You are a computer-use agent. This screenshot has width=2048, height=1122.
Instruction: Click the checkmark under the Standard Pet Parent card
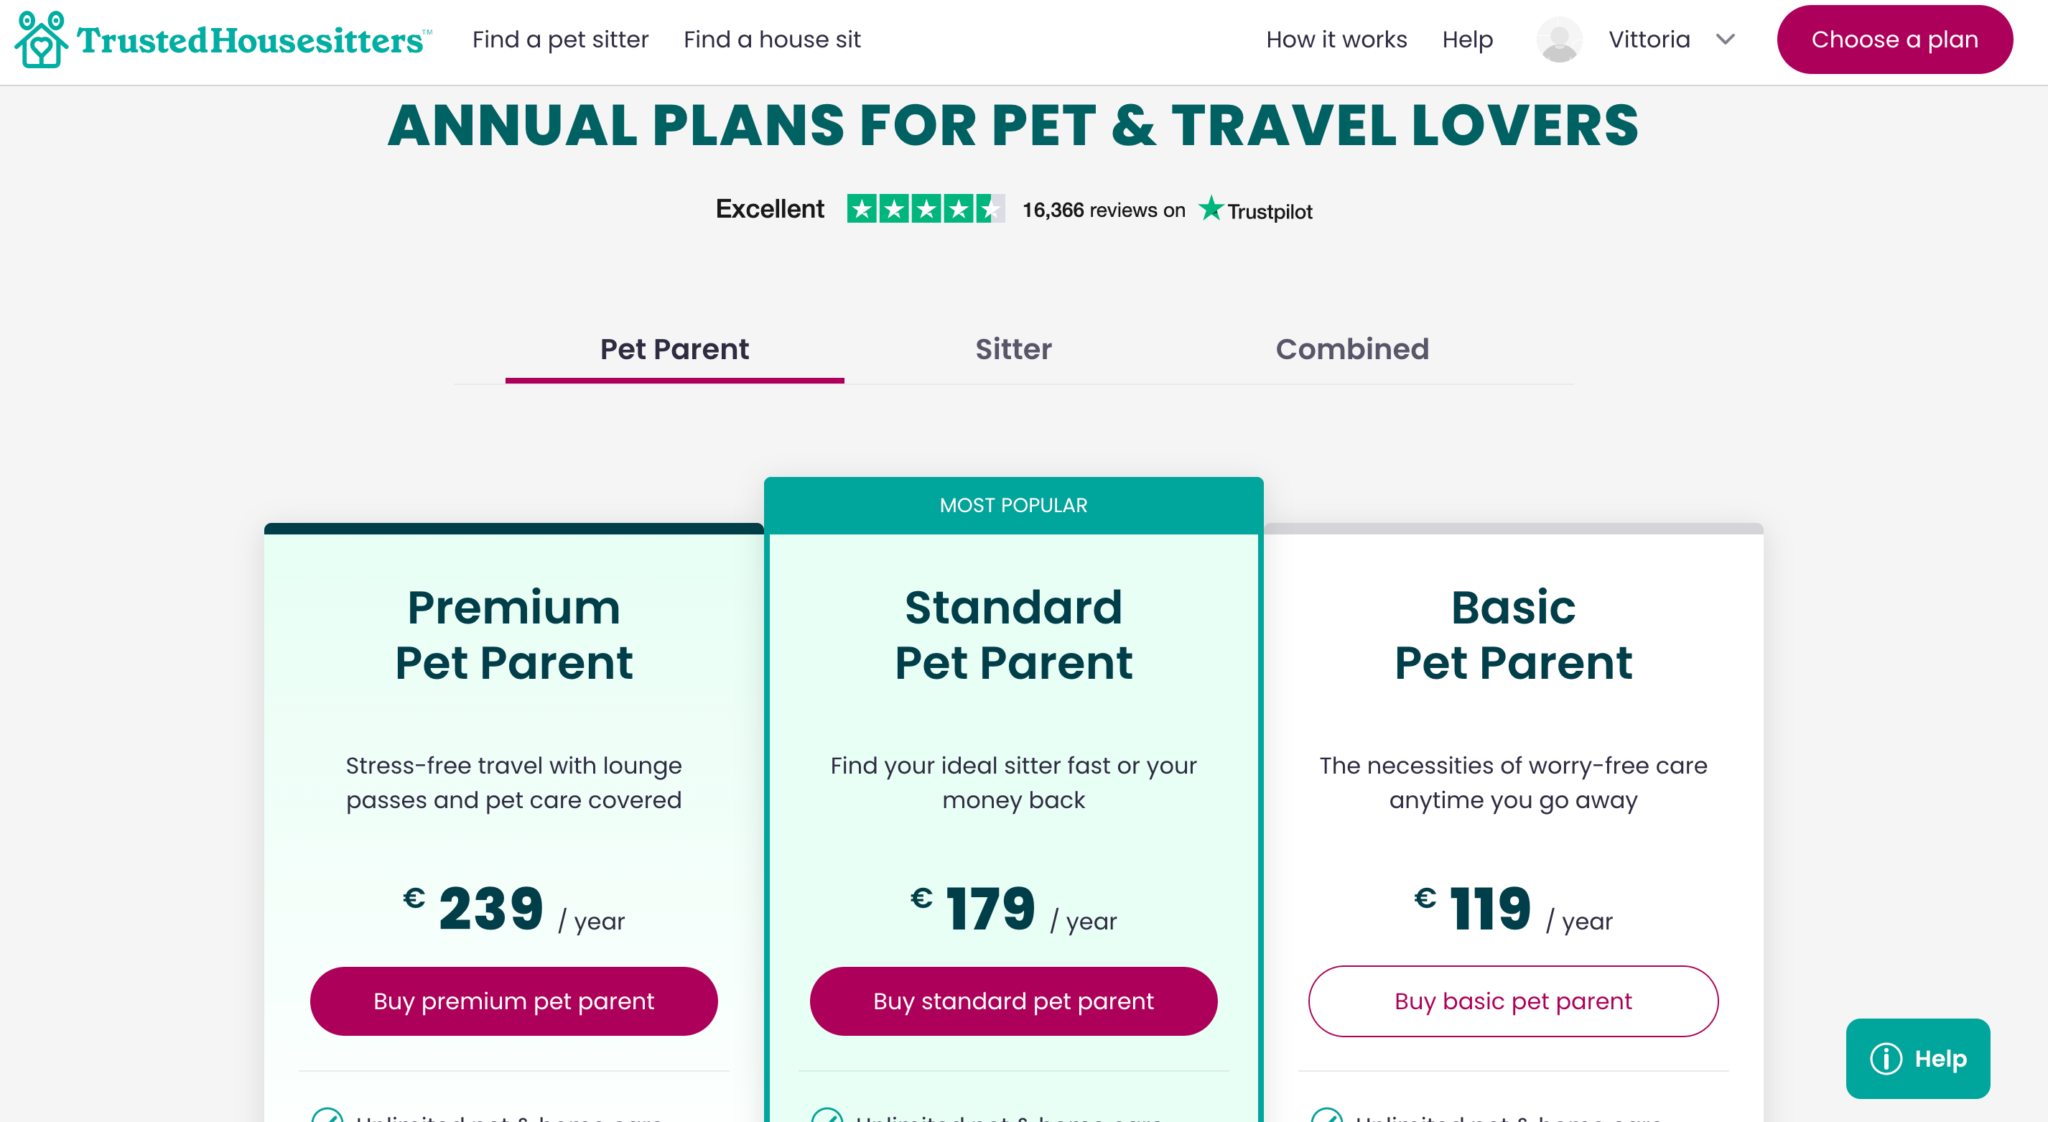[x=827, y=1116]
